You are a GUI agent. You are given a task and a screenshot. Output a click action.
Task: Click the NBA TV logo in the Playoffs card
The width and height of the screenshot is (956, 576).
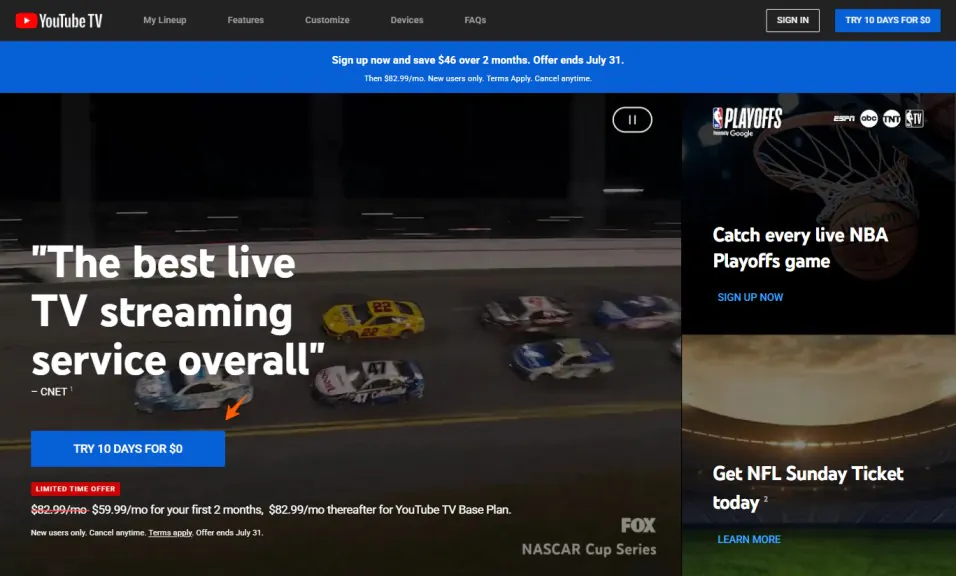(914, 119)
